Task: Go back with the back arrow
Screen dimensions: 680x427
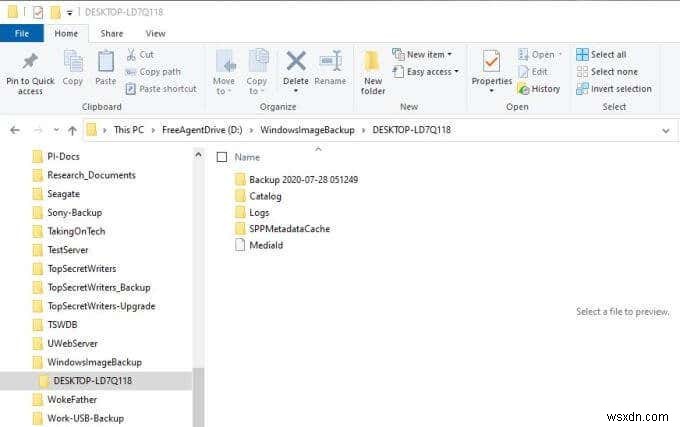Action: 15,130
